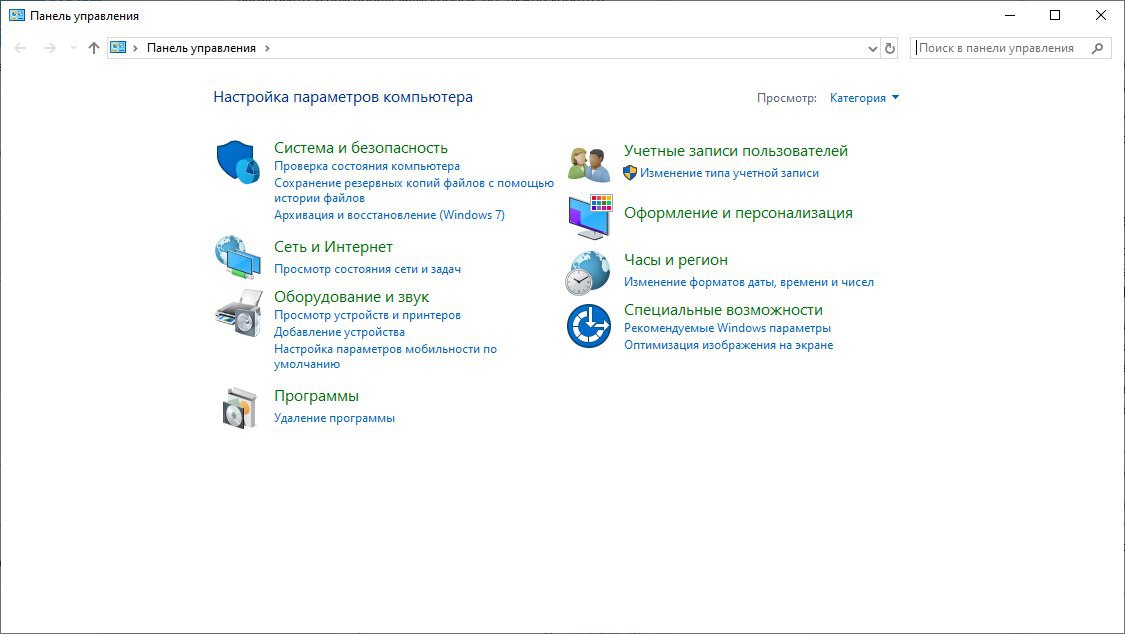Open the System and Security shield icon
Image resolution: width=1125 pixels, height=634 pixels.
pyautogui.click(x=237, y=162)
